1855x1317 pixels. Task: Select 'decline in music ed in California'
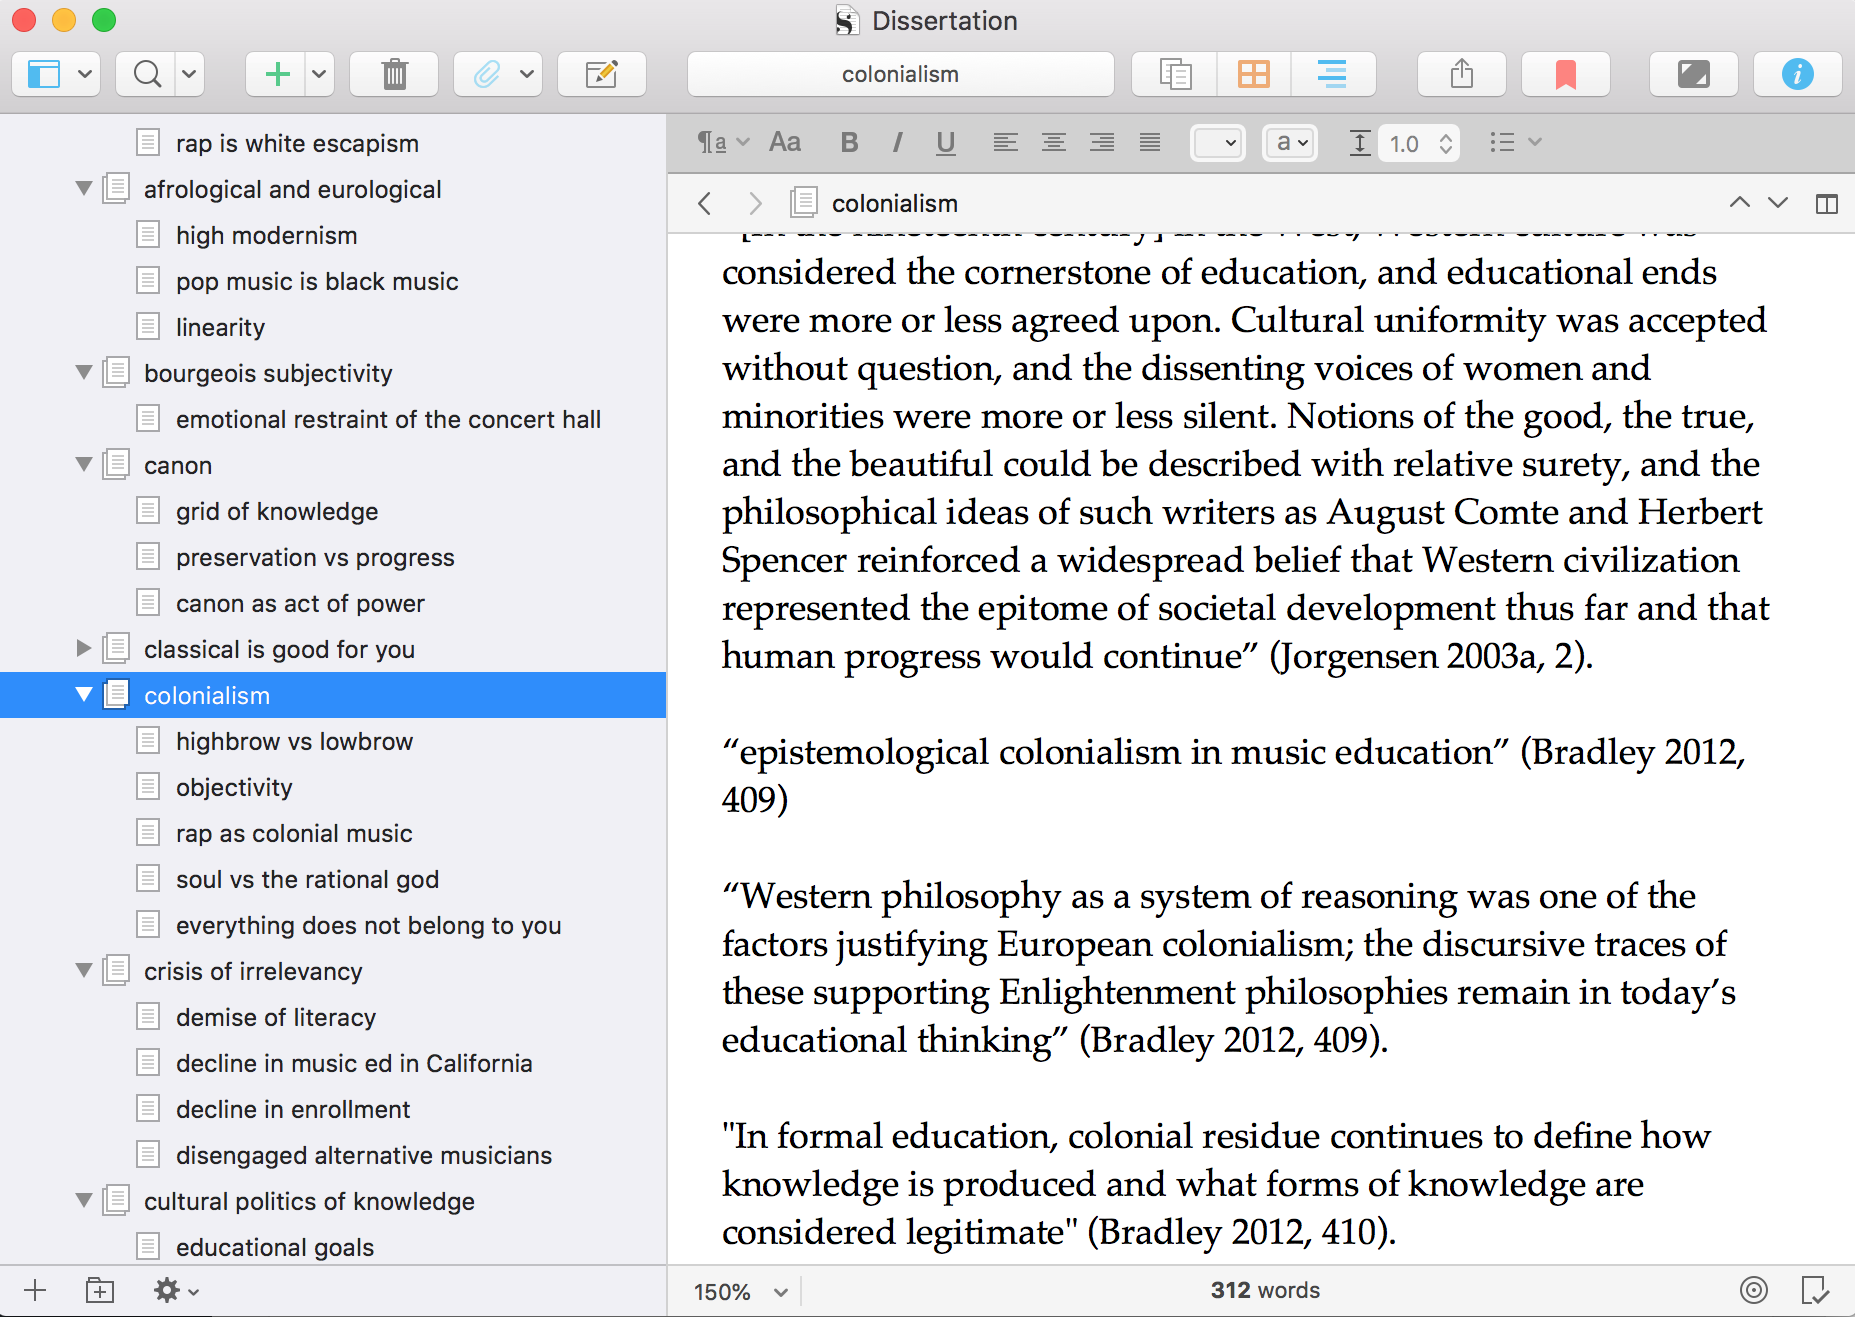click(333, 1063)
